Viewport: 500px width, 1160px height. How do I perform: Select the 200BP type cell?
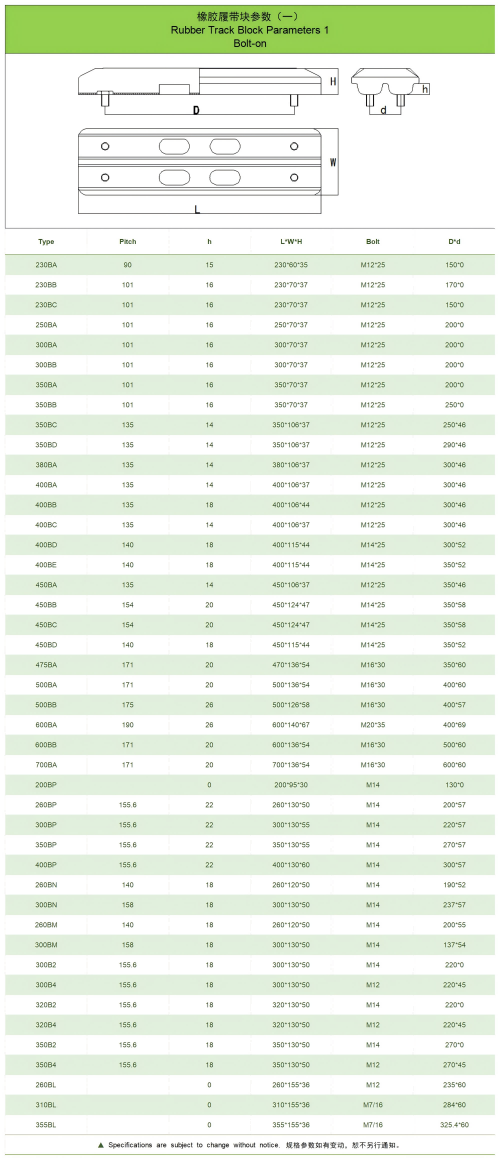tap(46, 784)
